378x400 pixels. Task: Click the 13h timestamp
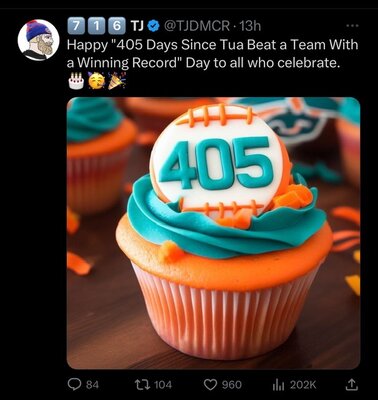250,26
